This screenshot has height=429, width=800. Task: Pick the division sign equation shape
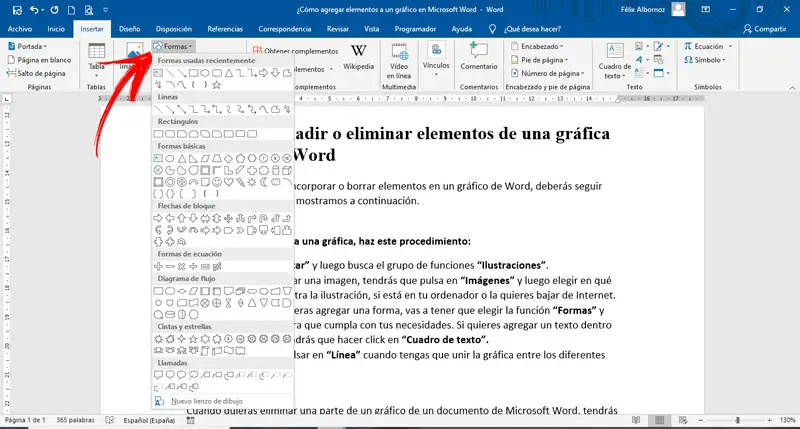tap(193, 266)
